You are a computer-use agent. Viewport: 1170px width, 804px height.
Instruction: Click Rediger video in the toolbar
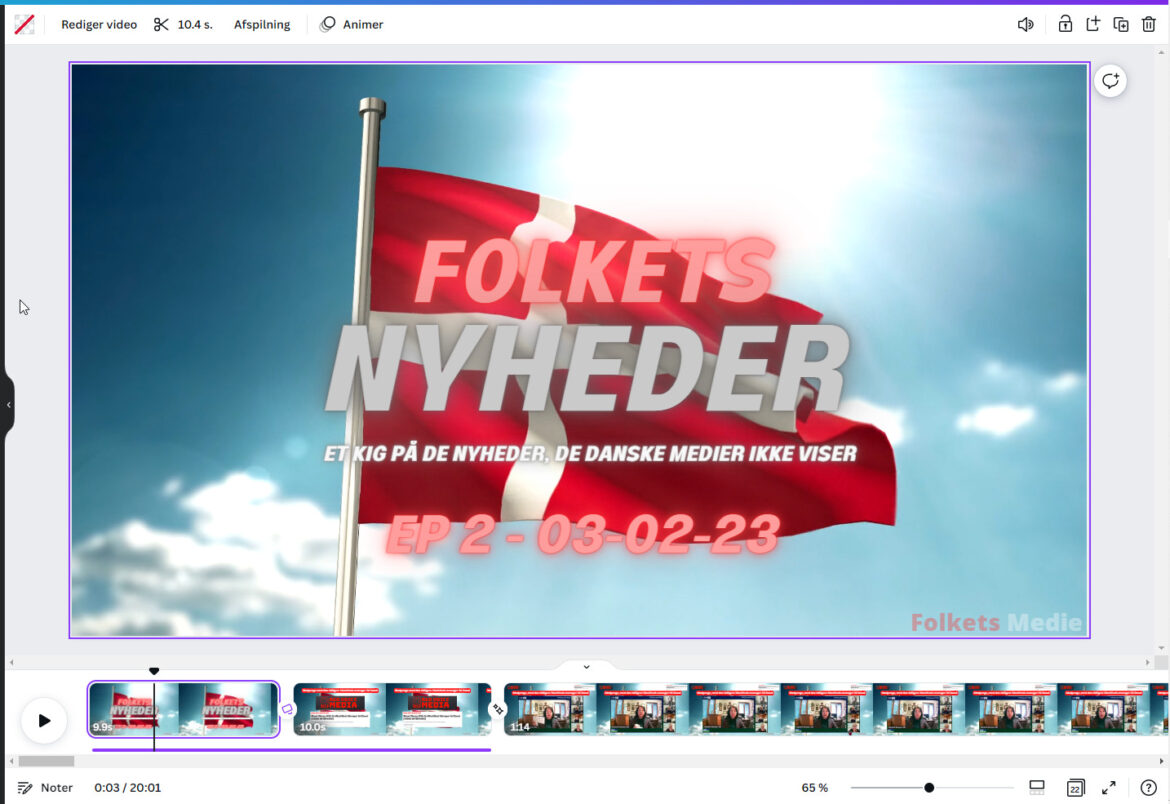pyautogui.click(x=99, y=25)
